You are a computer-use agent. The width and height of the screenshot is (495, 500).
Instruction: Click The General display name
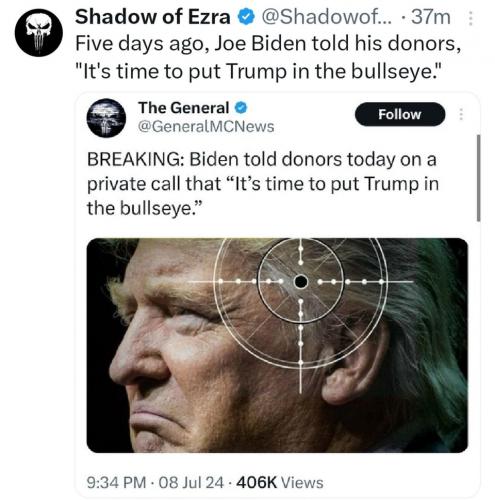coord(184,108)
